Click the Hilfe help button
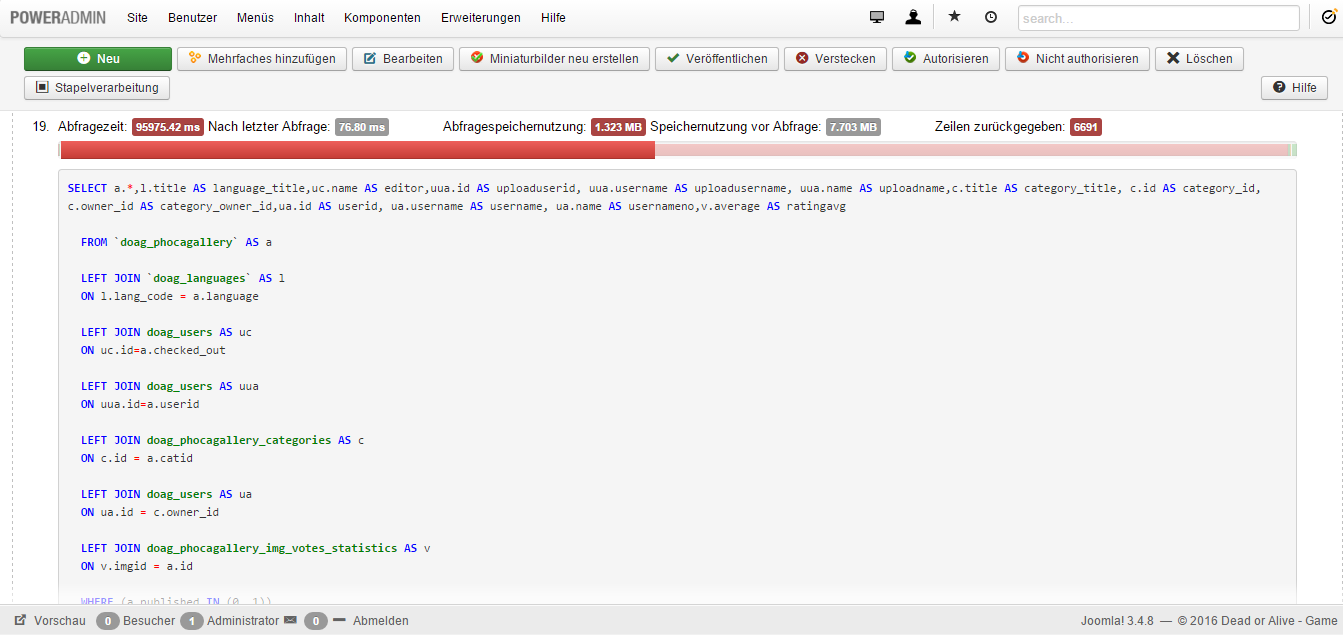The height and width of the screenshot is (635, 1343). tap(1294, 88)
